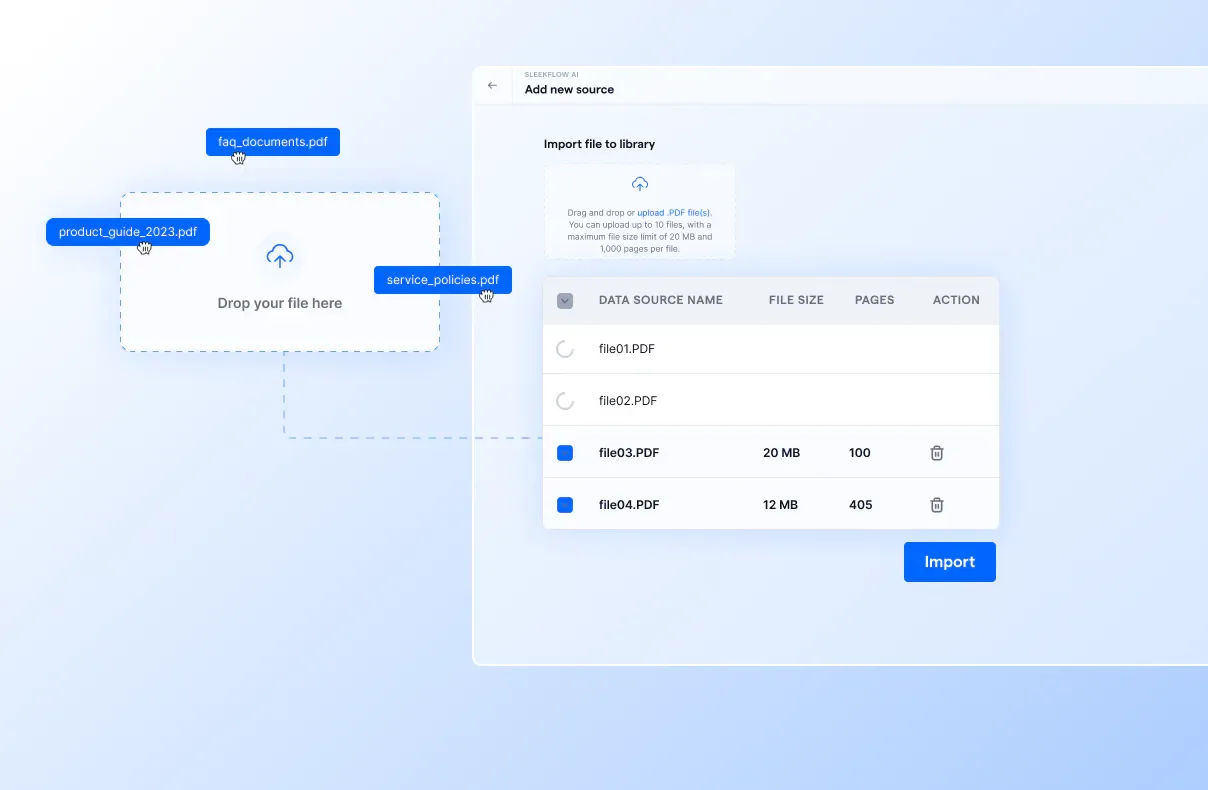Click the FILE SIZE column header
This screenshot has width=1208, height=790.
(795, 300)
